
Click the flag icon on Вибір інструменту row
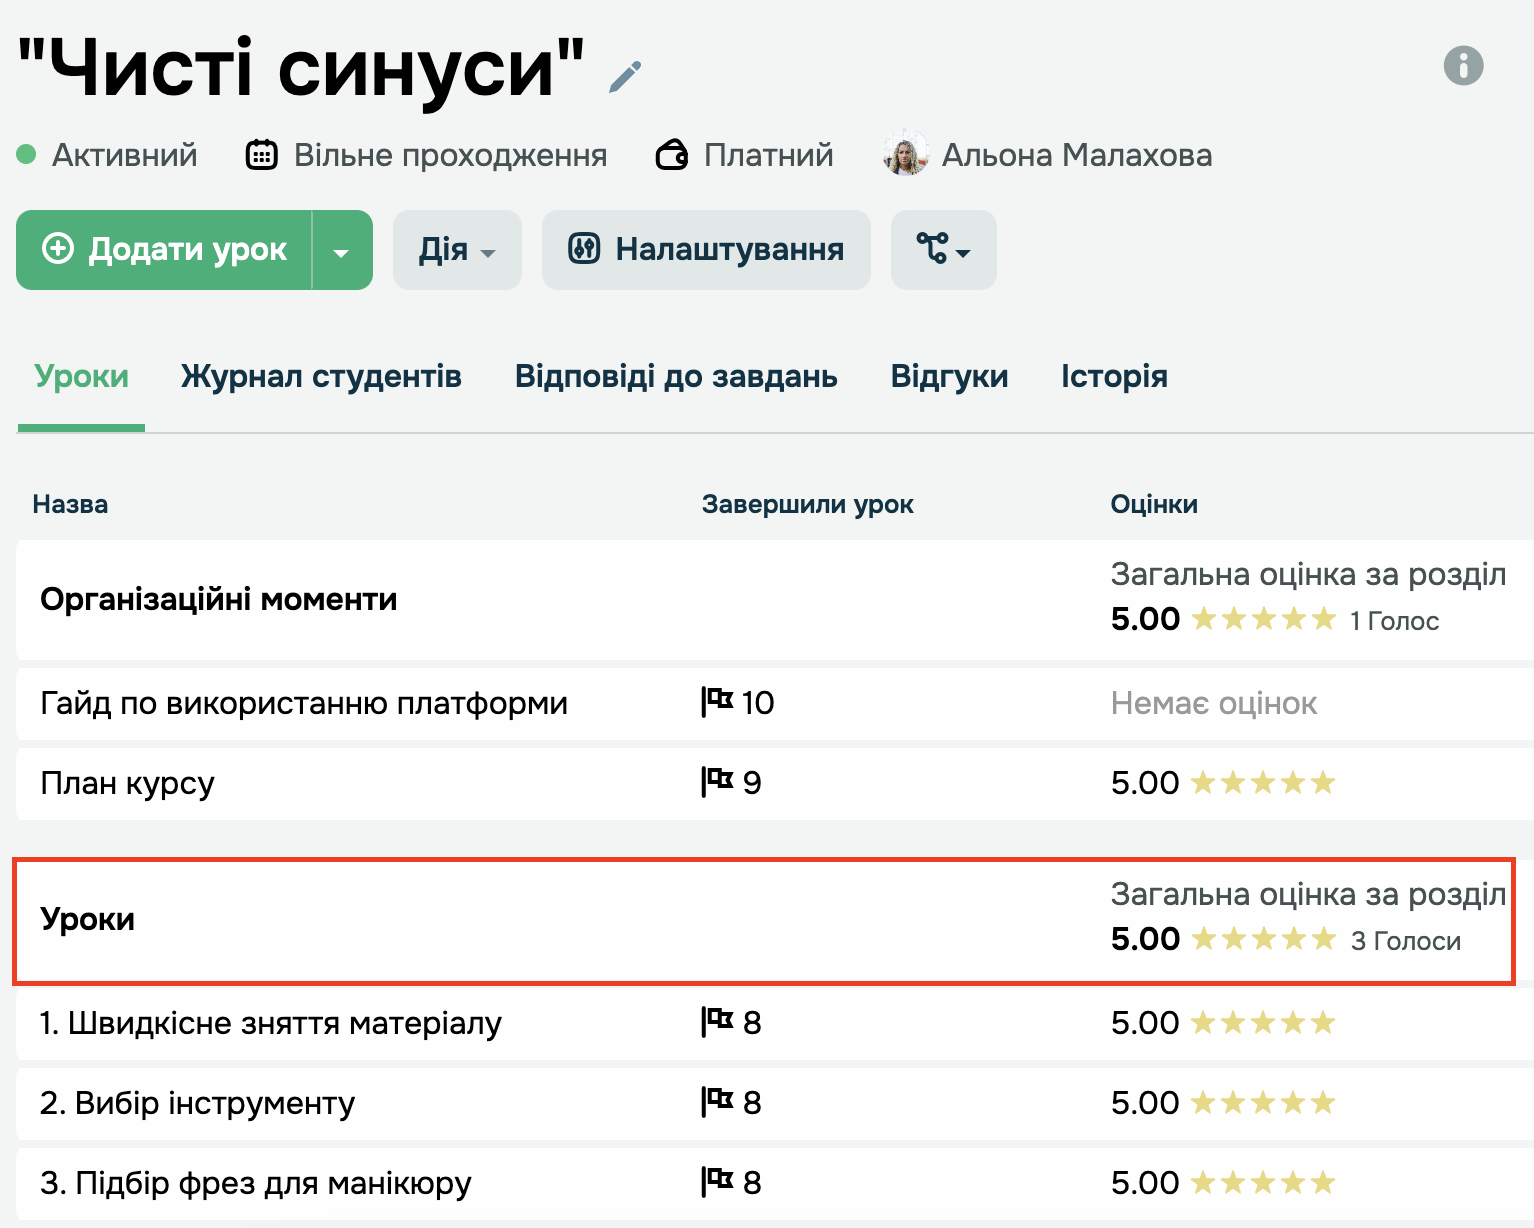pos(717,1102)
